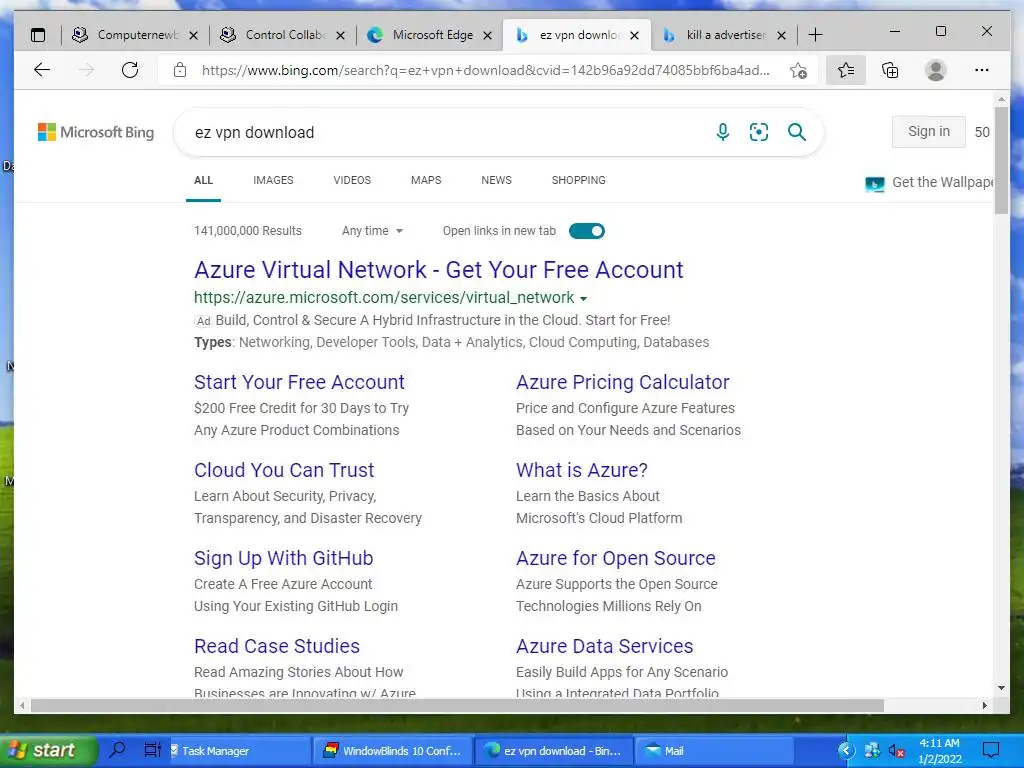Close the Control Collab tab

pyautogui.click(x=340, y=35)
